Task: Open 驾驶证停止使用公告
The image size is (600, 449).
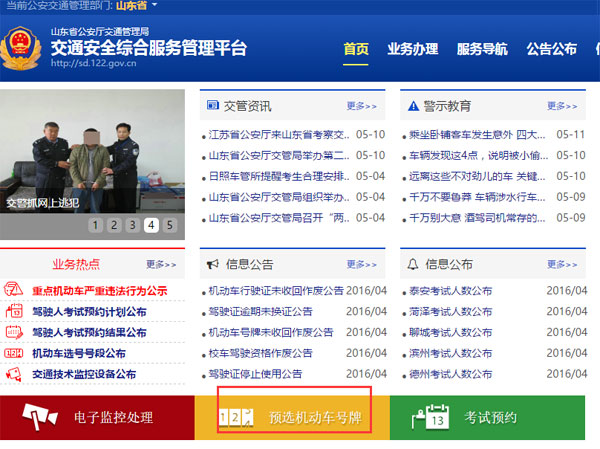Action: (x=255, y=374)
